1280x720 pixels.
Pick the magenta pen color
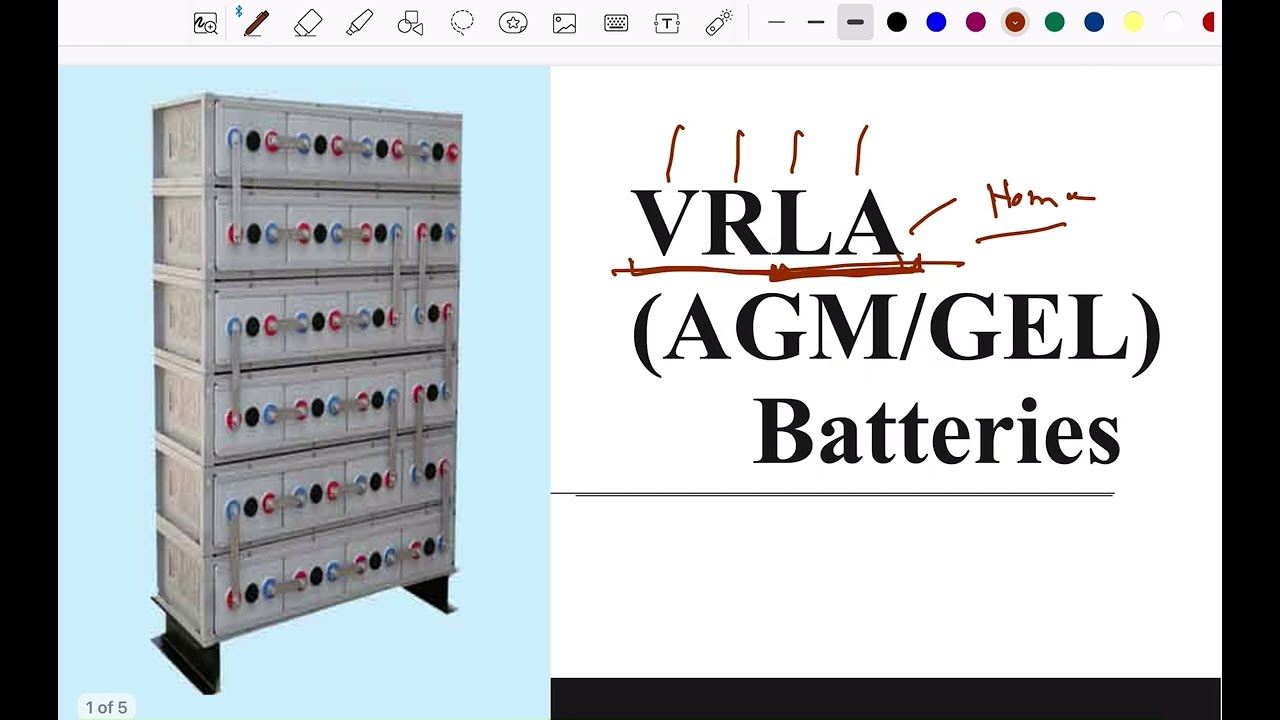[976, 22]
